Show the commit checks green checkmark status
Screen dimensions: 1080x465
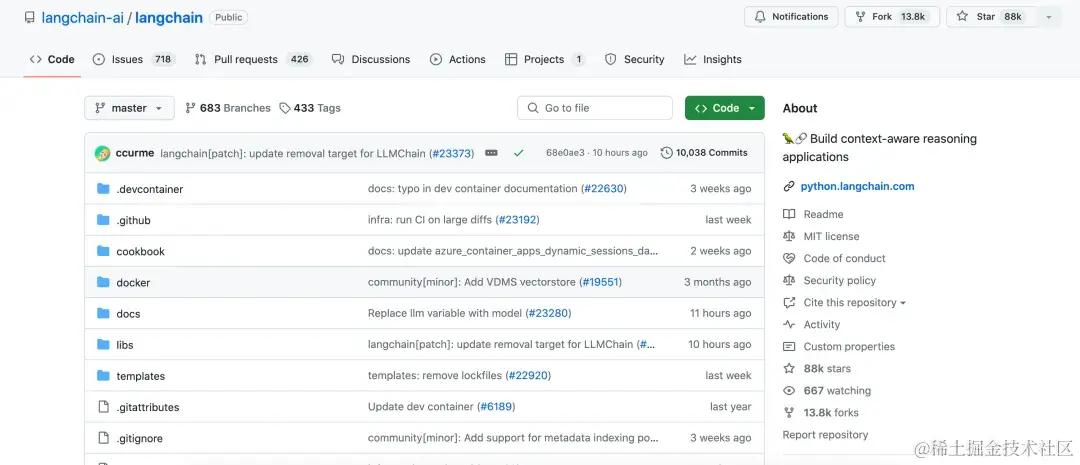(x=519, y=153)
